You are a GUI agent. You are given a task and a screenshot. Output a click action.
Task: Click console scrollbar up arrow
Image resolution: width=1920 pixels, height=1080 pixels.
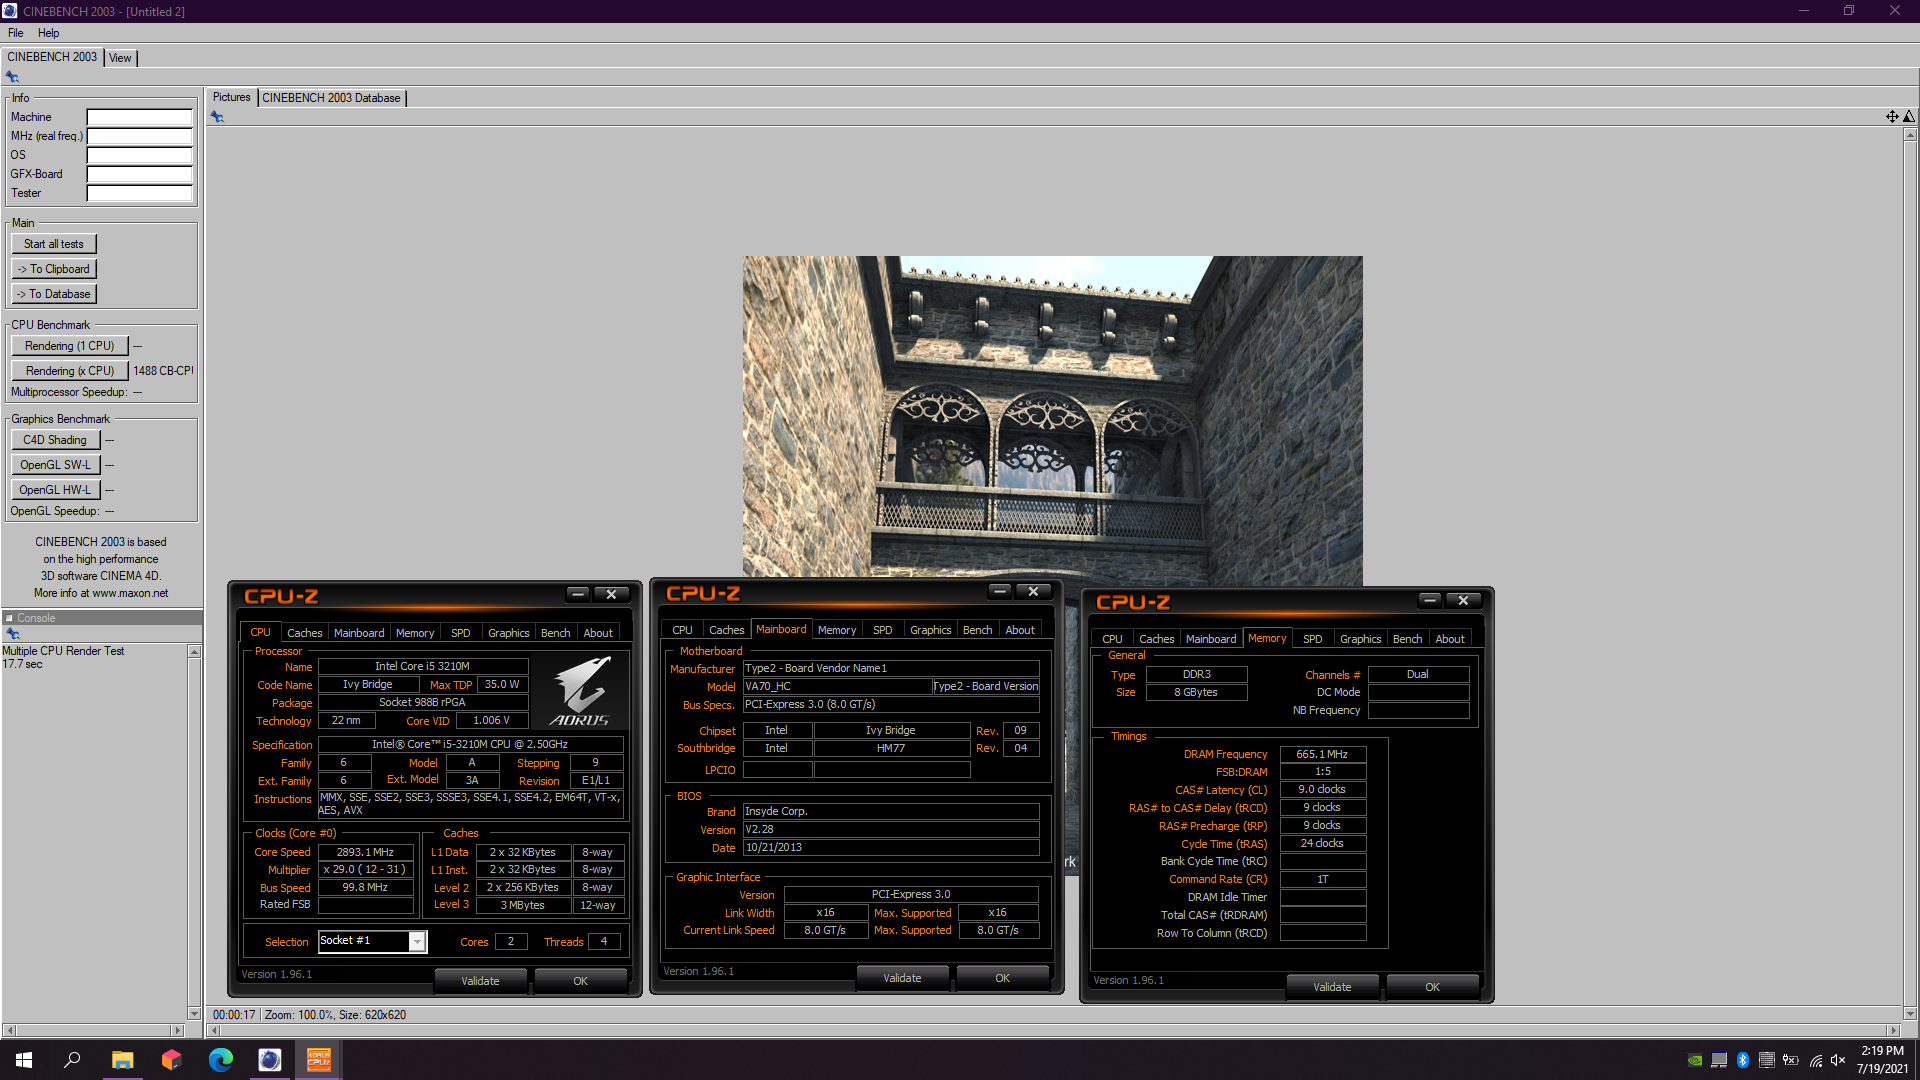[x=194, y=652]
